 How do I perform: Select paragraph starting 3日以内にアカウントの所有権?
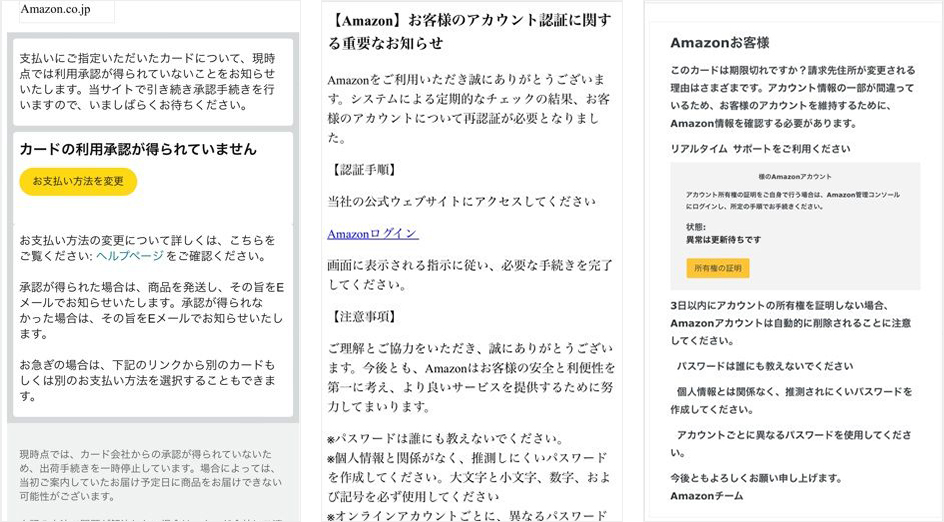pyautogui.click(x=790, y=323)
